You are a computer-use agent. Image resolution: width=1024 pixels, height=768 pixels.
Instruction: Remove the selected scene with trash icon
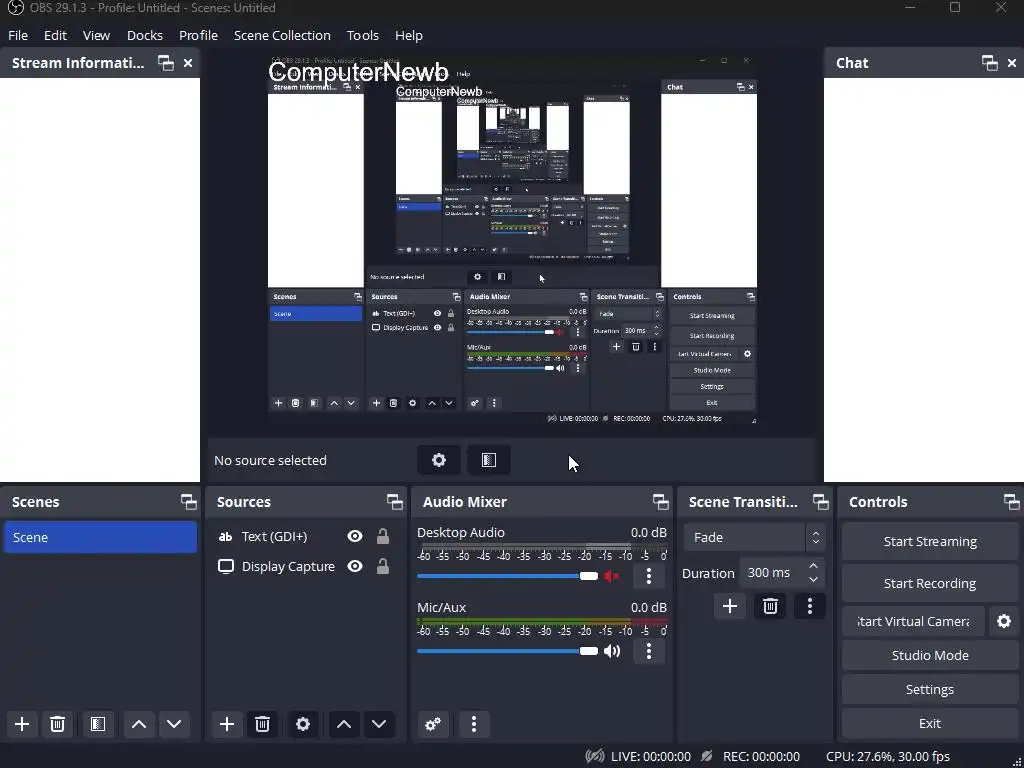(57, 724)
